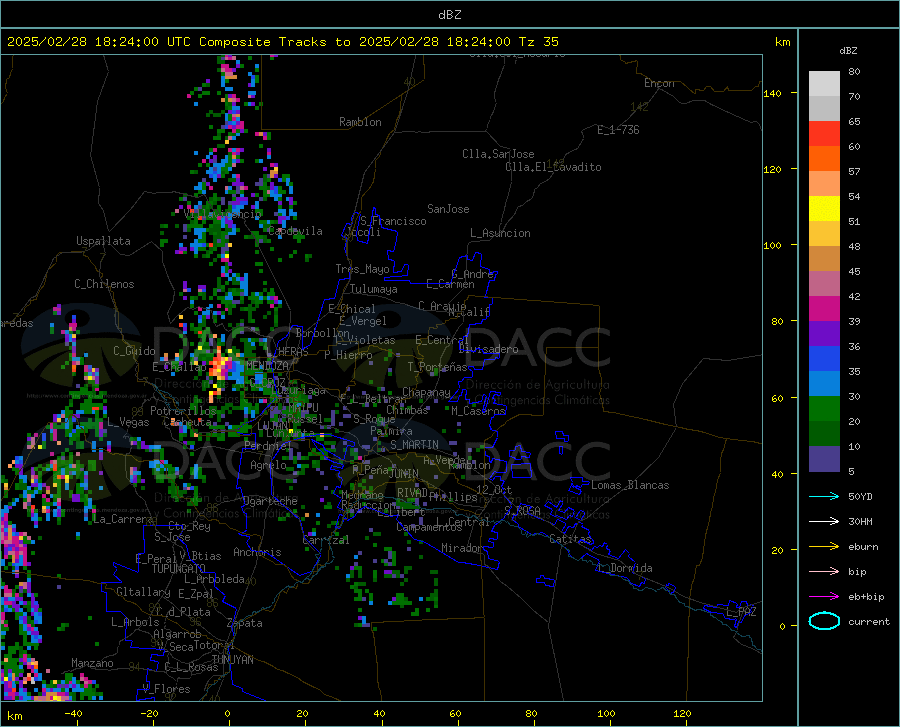This screenshot has width=900, height=727.
Task: Click the SanJose map label
Action: pyautogui.click(x=448, y=209)
